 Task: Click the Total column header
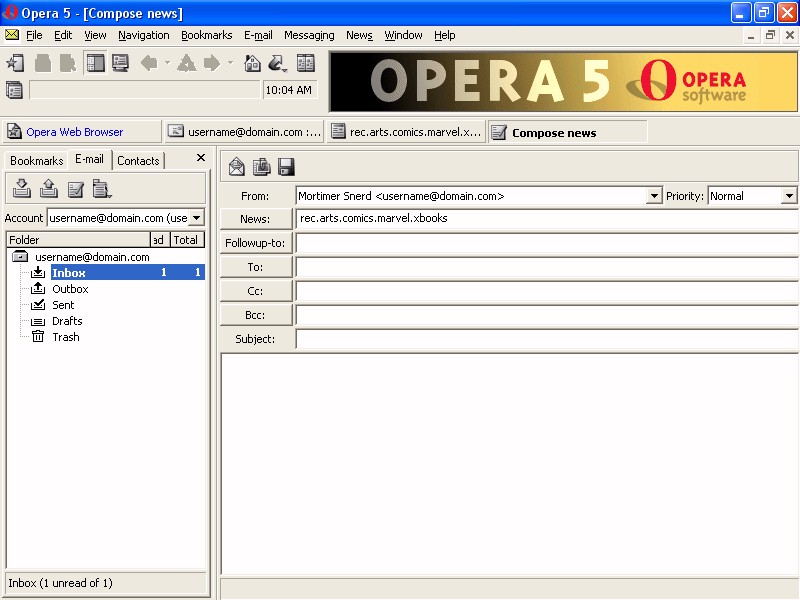tap(186, 240)
